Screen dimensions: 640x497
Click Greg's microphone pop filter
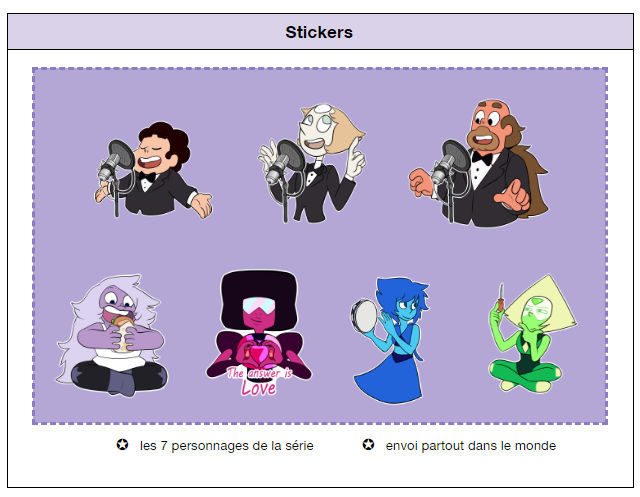457,154
